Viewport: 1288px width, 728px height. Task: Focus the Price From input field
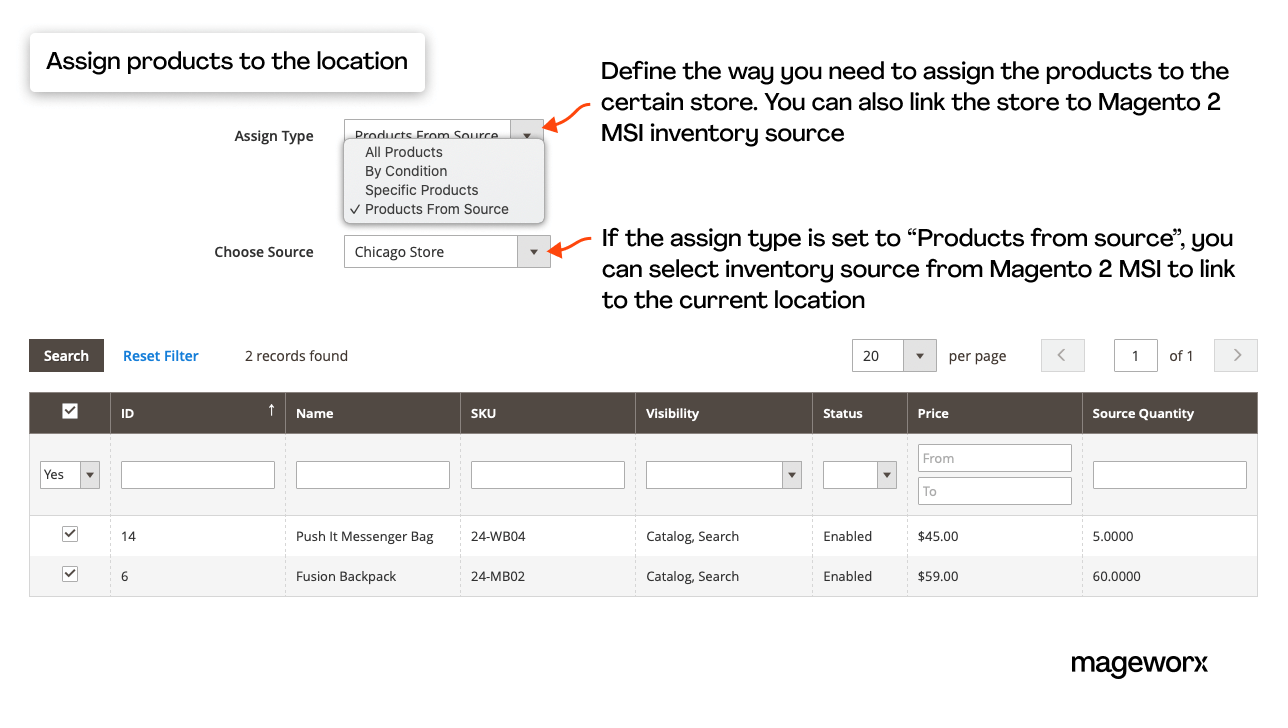point(994,458)
